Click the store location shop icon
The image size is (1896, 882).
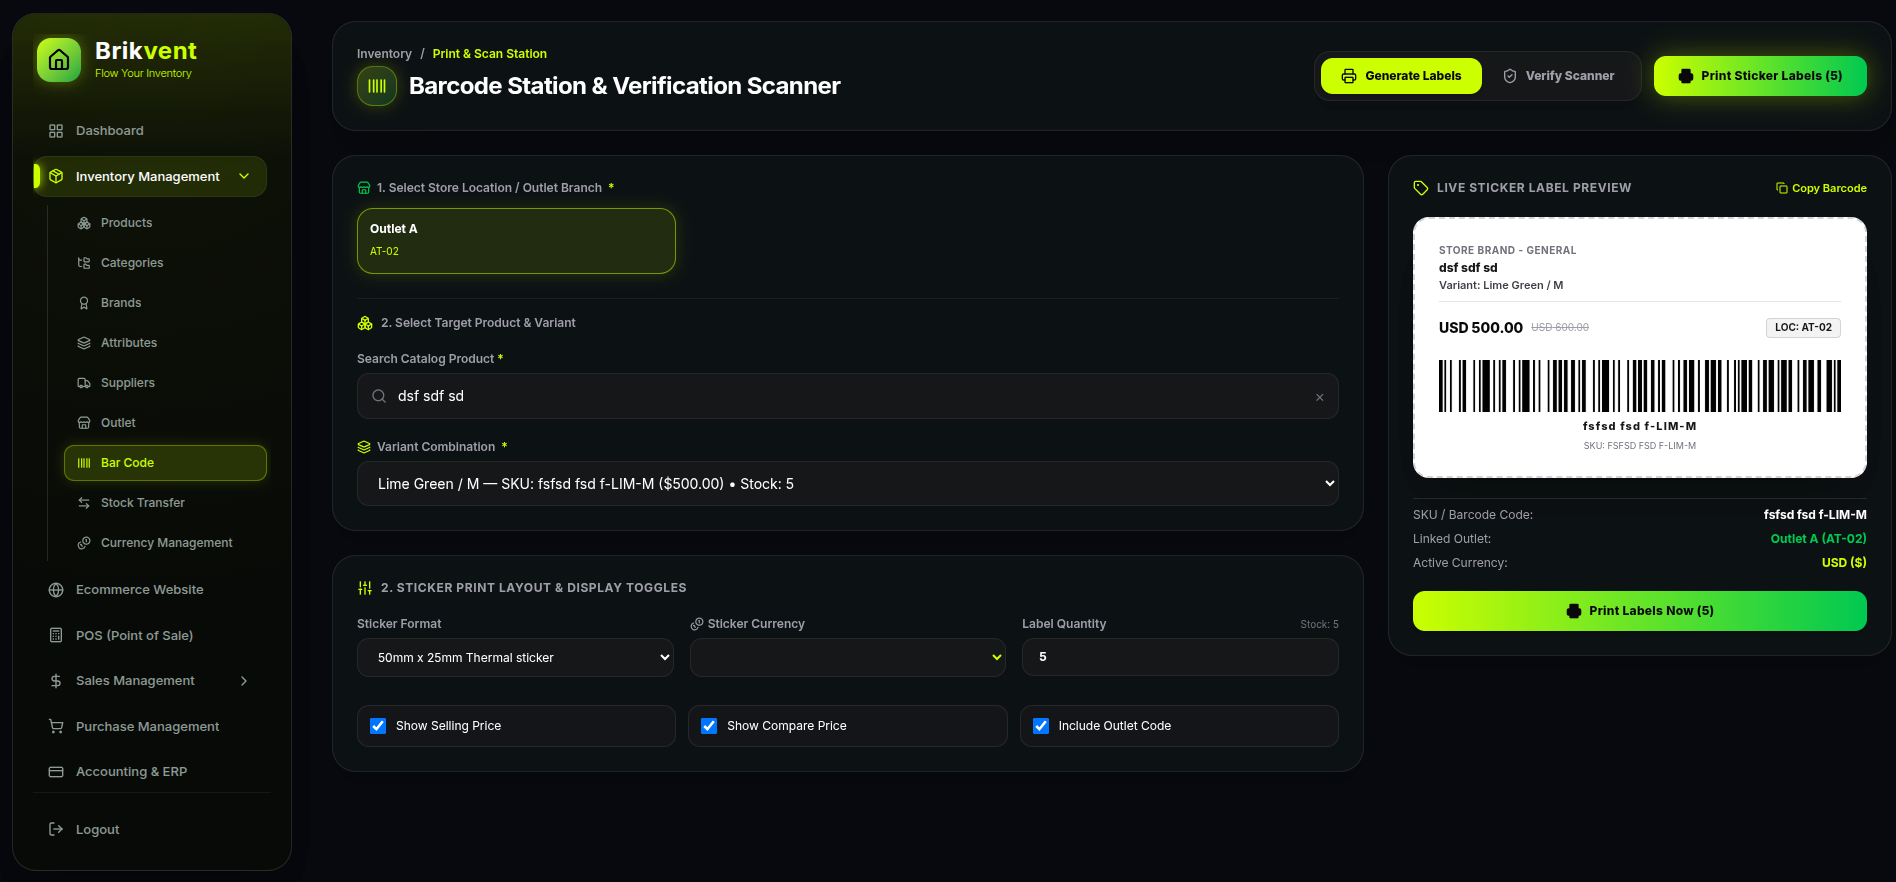point(364,188)
